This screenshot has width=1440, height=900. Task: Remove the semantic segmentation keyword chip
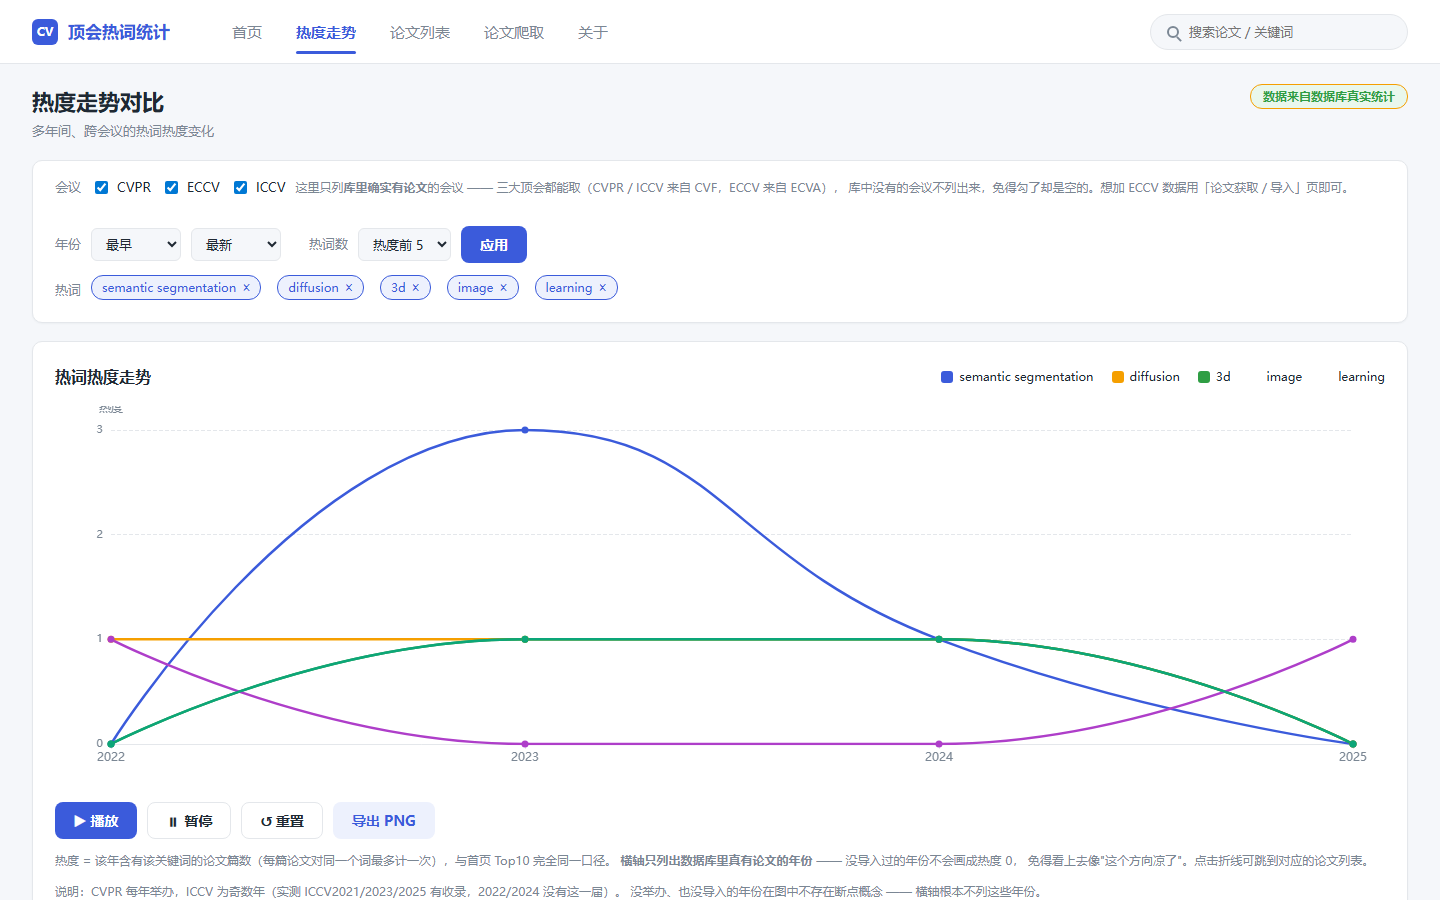pyautogui.click(x=246, y=288)
